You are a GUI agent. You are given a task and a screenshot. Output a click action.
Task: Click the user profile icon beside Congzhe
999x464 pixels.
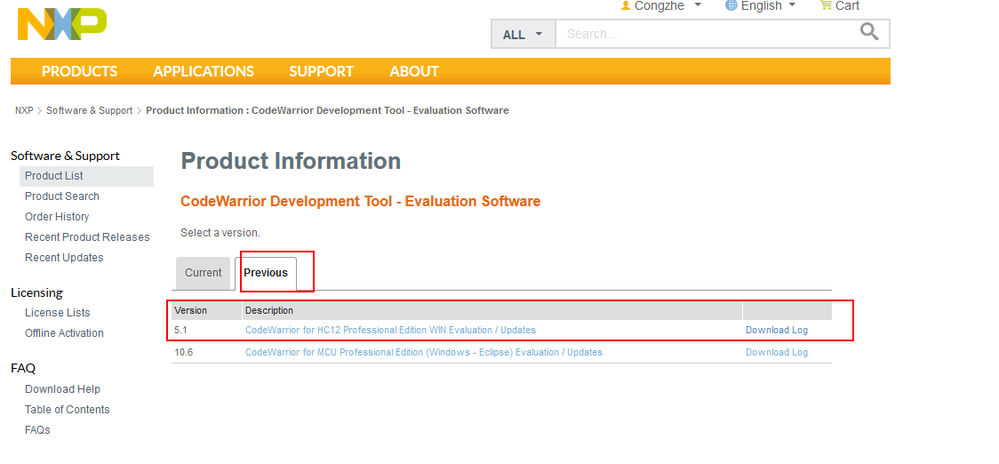[x=625, y=6]
